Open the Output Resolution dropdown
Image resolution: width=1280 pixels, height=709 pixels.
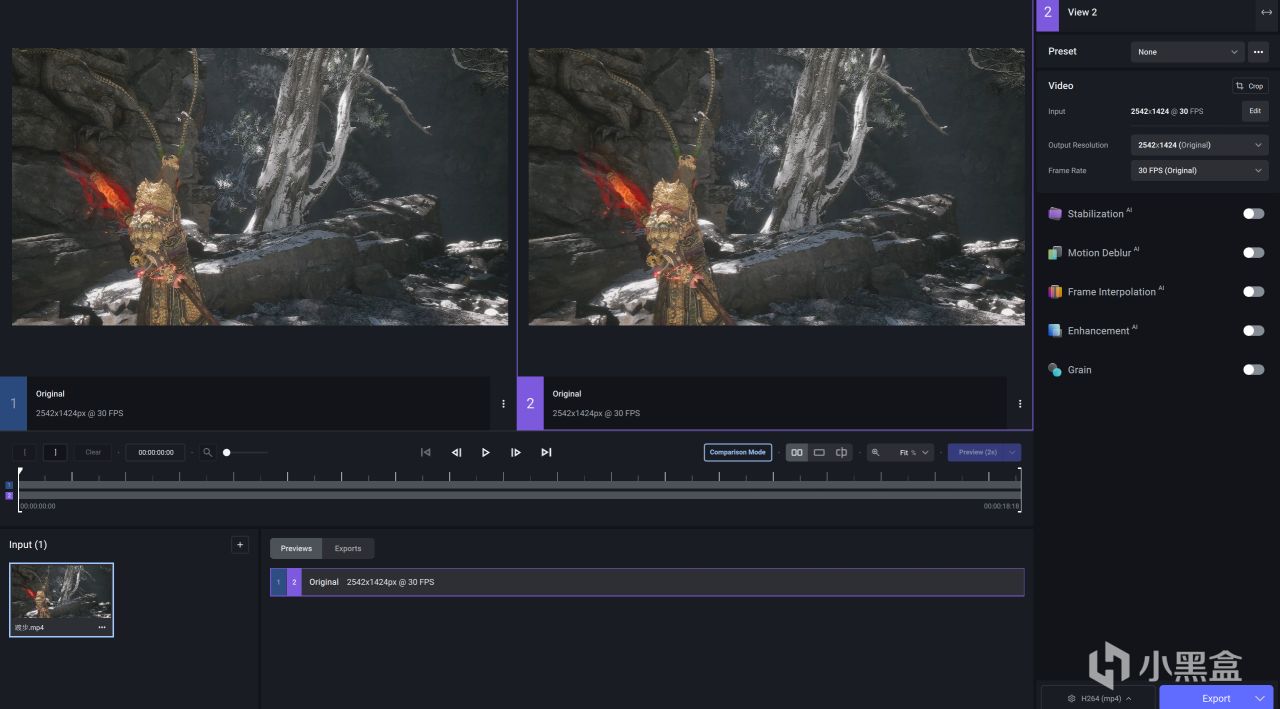[x=1199, y=145]
